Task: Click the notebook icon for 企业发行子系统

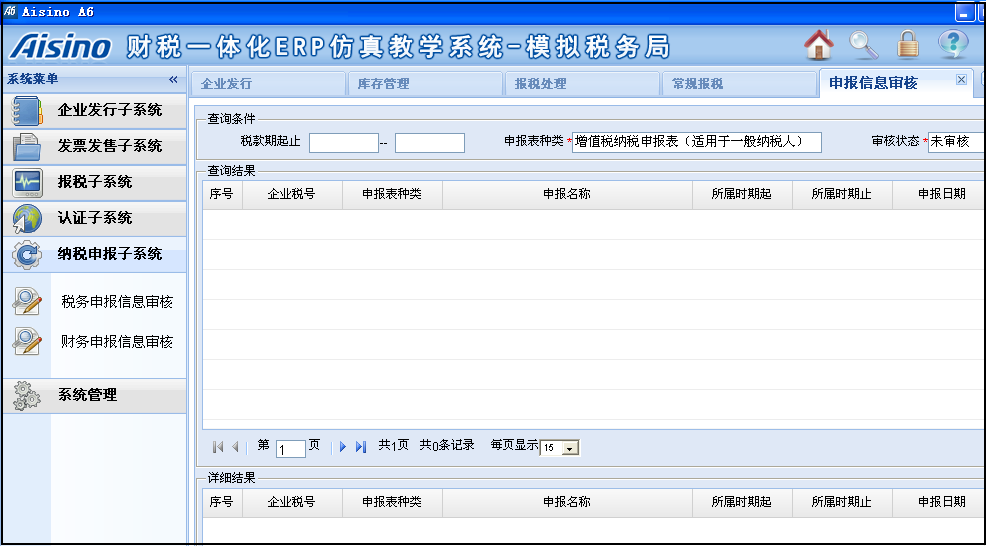Action: coord(27,111)
